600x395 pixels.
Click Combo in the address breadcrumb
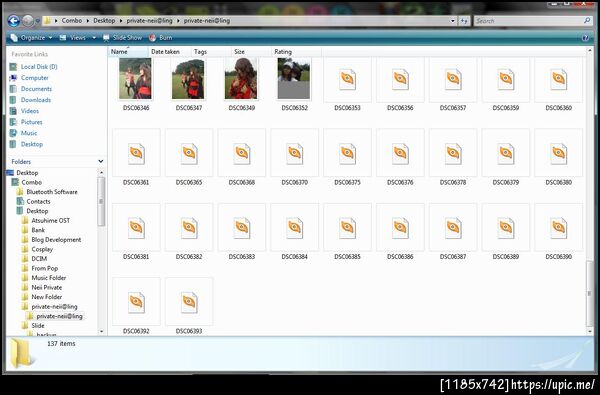coord(72,21)
